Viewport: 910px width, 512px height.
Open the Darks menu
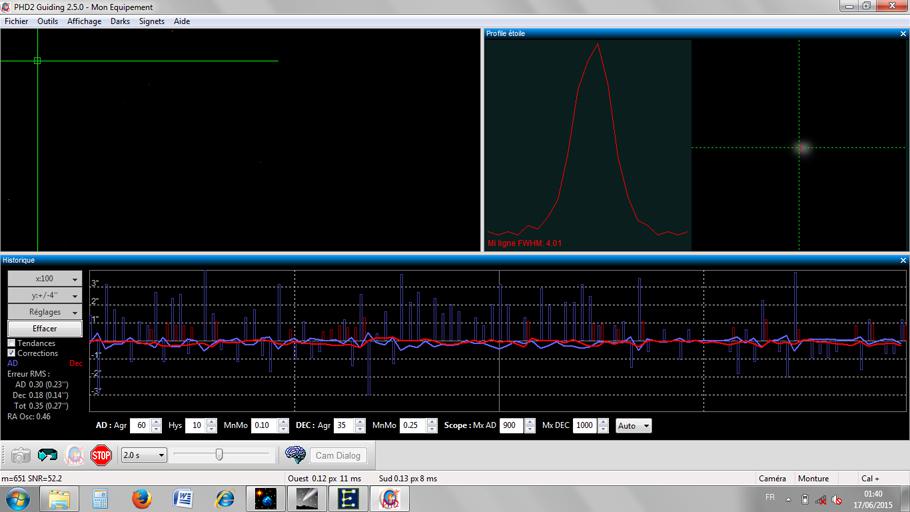(120, 21)
